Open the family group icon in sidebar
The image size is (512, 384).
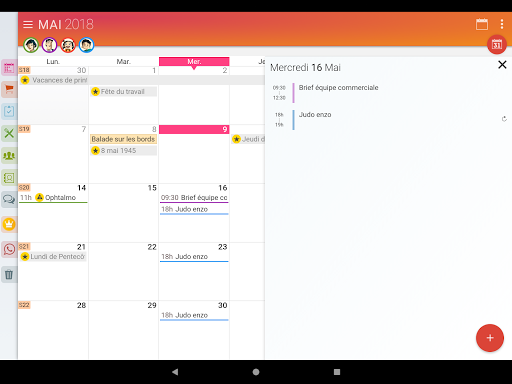(x=9, y=156)
